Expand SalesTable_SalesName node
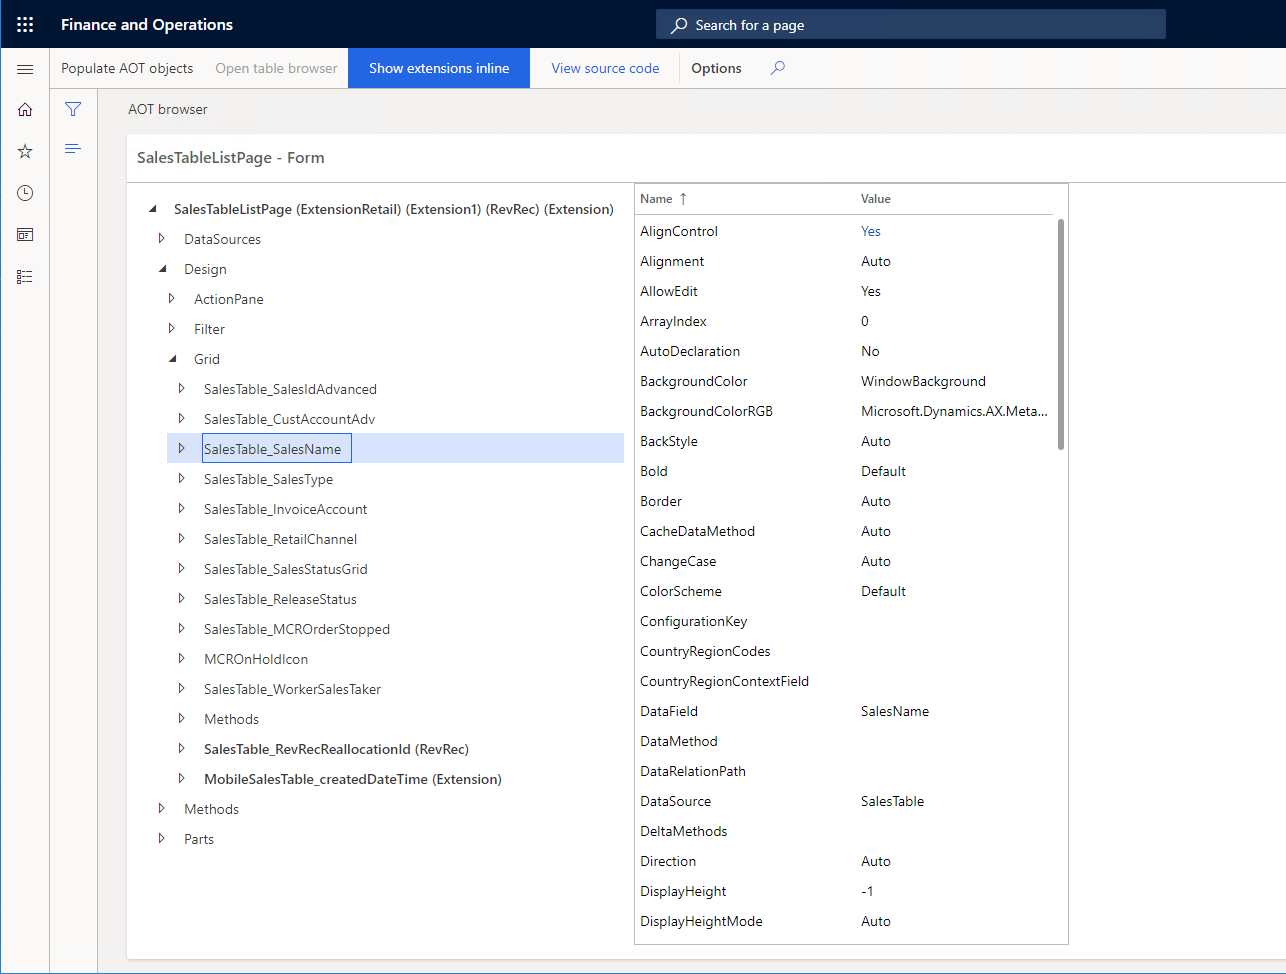The width and height of the screenshot is (1286, 974). tap(182, 449)
